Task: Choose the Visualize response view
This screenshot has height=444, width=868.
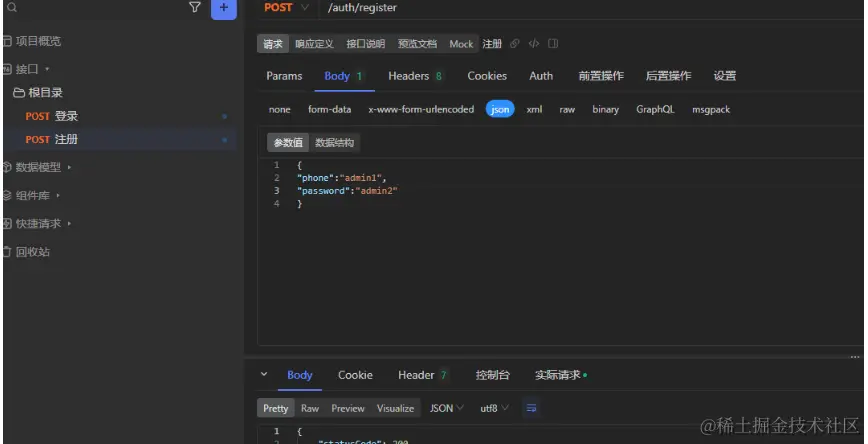Action: (x=395, y=409)
